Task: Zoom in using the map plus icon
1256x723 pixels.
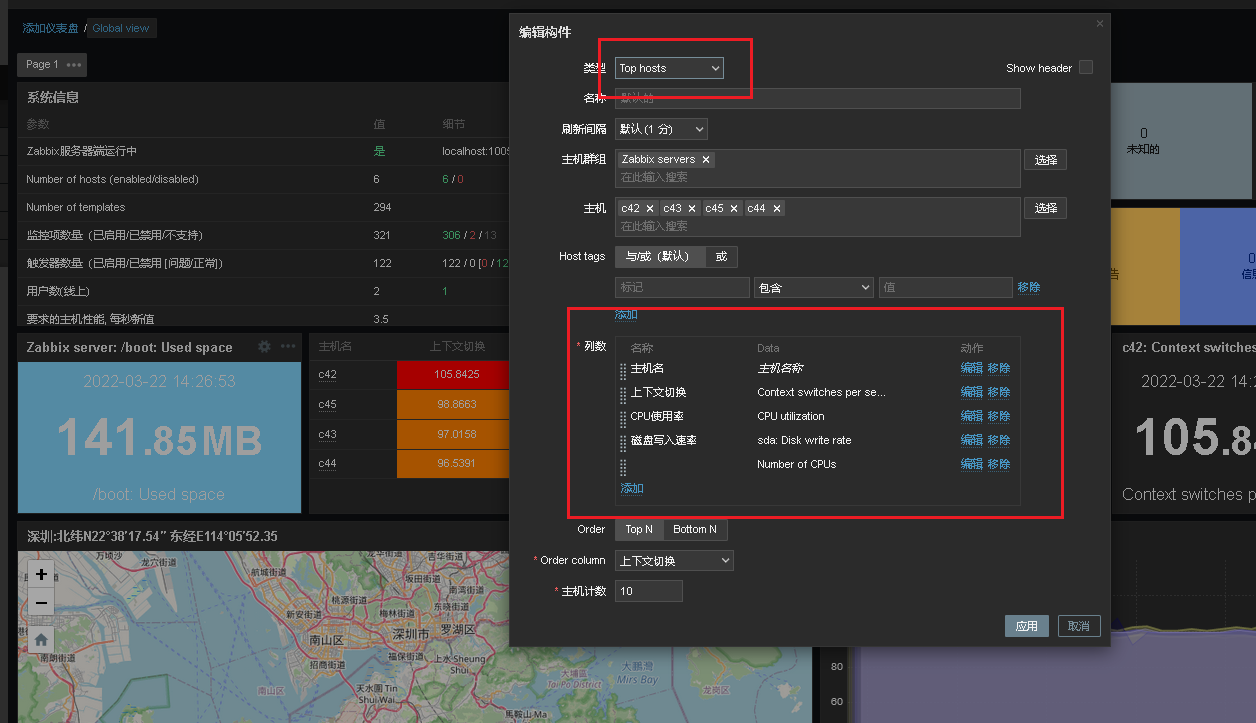Action: coord(40,575)
